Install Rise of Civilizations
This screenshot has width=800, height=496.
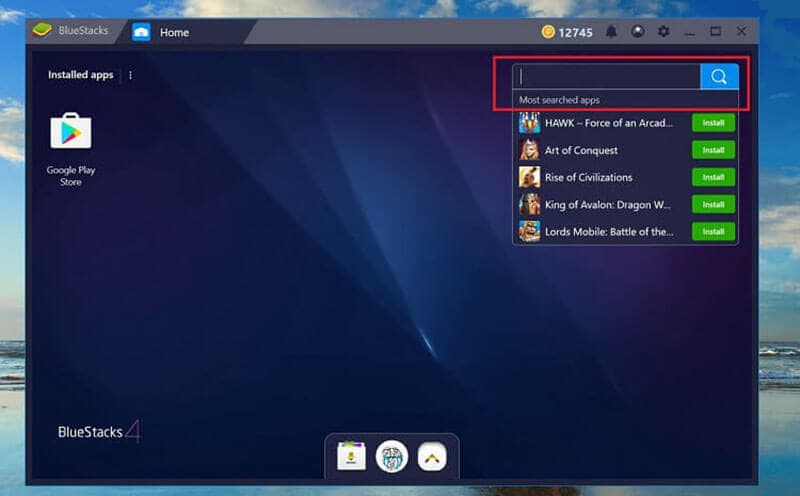(713, 177)
